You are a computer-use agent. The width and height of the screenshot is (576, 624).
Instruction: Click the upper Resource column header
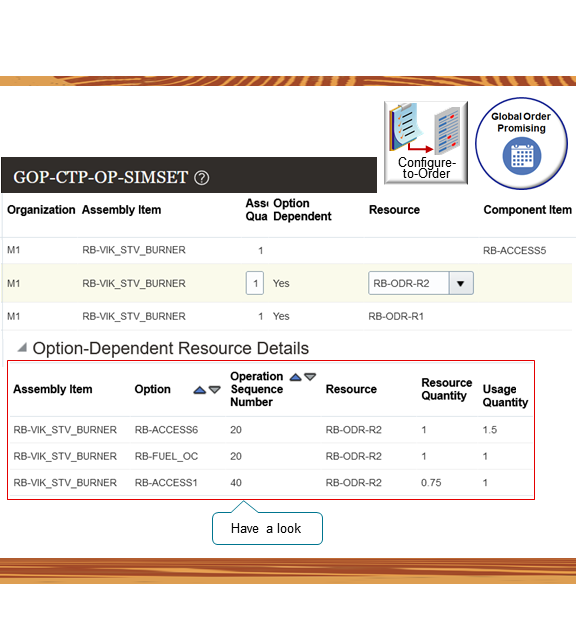(x=394, y=210)
